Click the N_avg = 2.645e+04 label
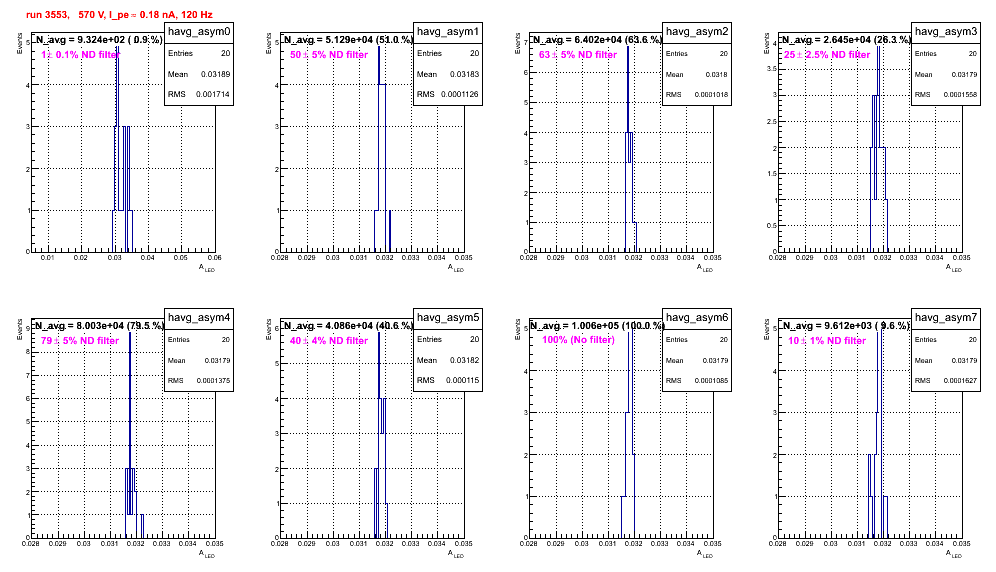The width and height of the screenshot is (996, 572). [846, 40]
